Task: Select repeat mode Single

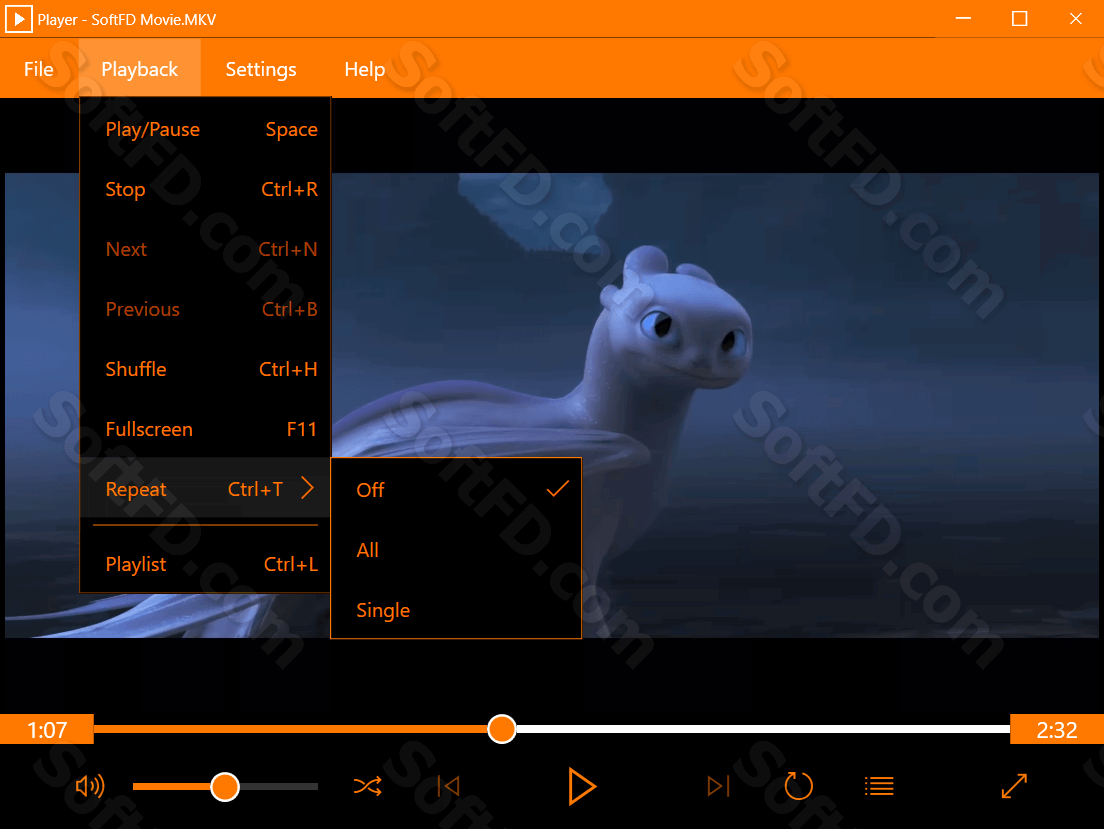Action: coord(456,610)
